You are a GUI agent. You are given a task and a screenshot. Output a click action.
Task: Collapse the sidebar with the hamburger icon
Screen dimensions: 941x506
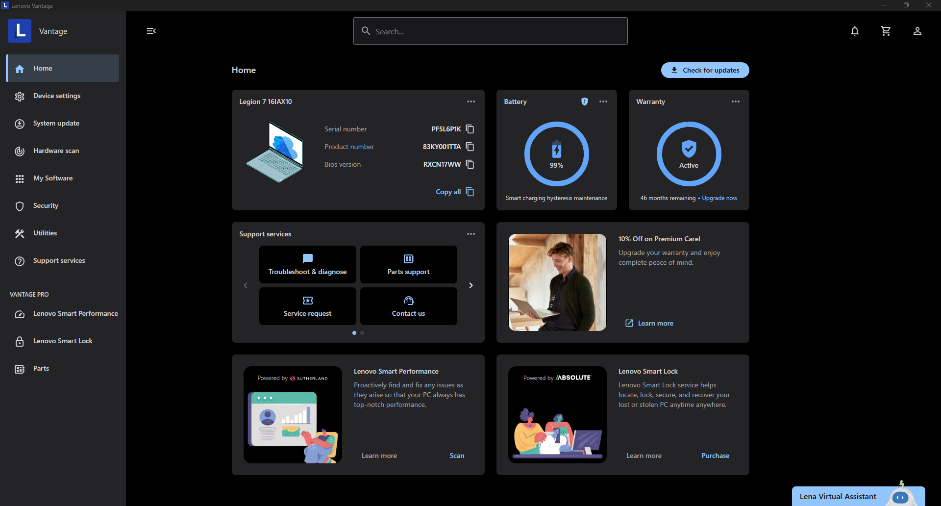(x=151, y=31)
